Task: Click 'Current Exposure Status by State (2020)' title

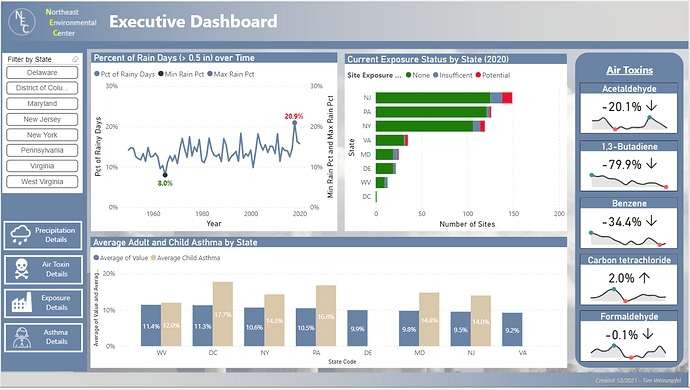Action: (428, 59)
